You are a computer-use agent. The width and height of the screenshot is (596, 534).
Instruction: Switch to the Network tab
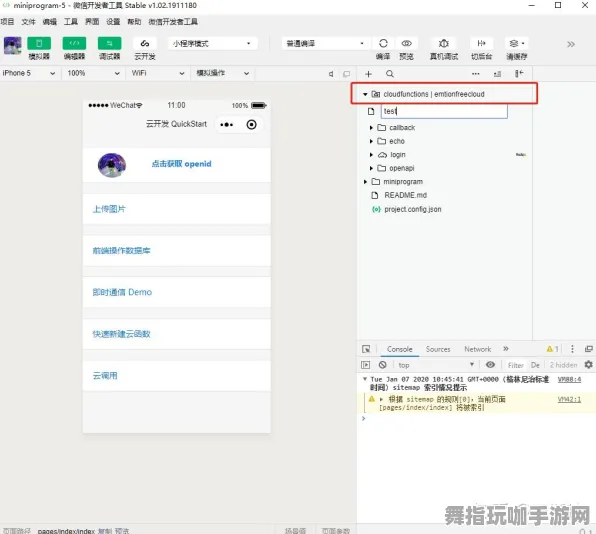coord(477,349)
